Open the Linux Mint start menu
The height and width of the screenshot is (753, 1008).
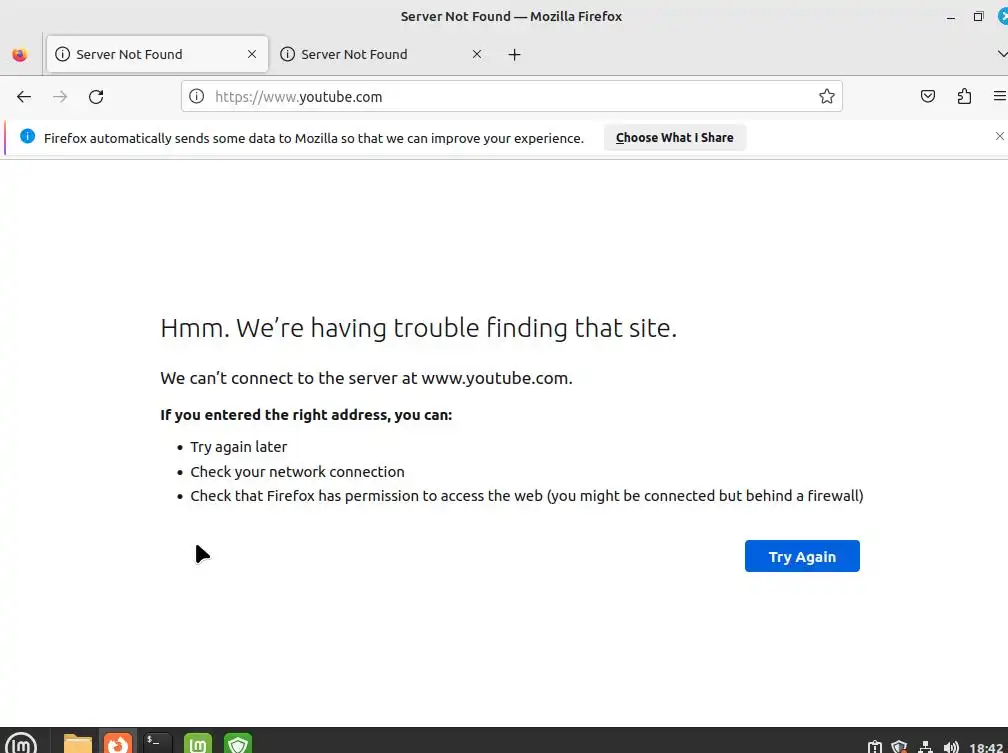(21, 745)
